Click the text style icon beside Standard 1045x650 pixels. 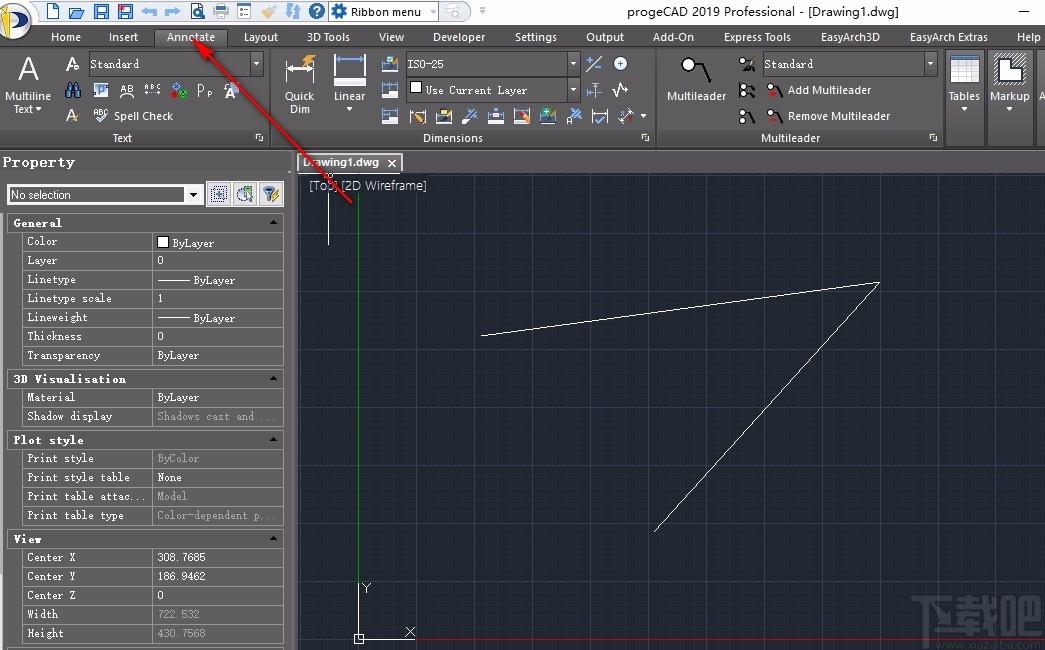pos(73,64)
